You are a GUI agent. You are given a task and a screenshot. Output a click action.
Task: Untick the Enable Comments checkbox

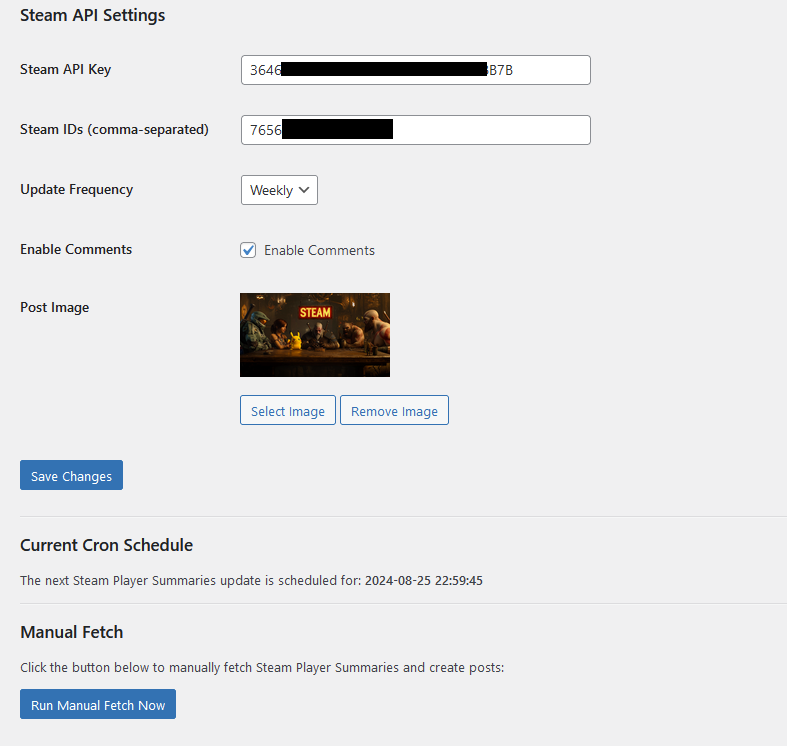(x=249, y=250)
